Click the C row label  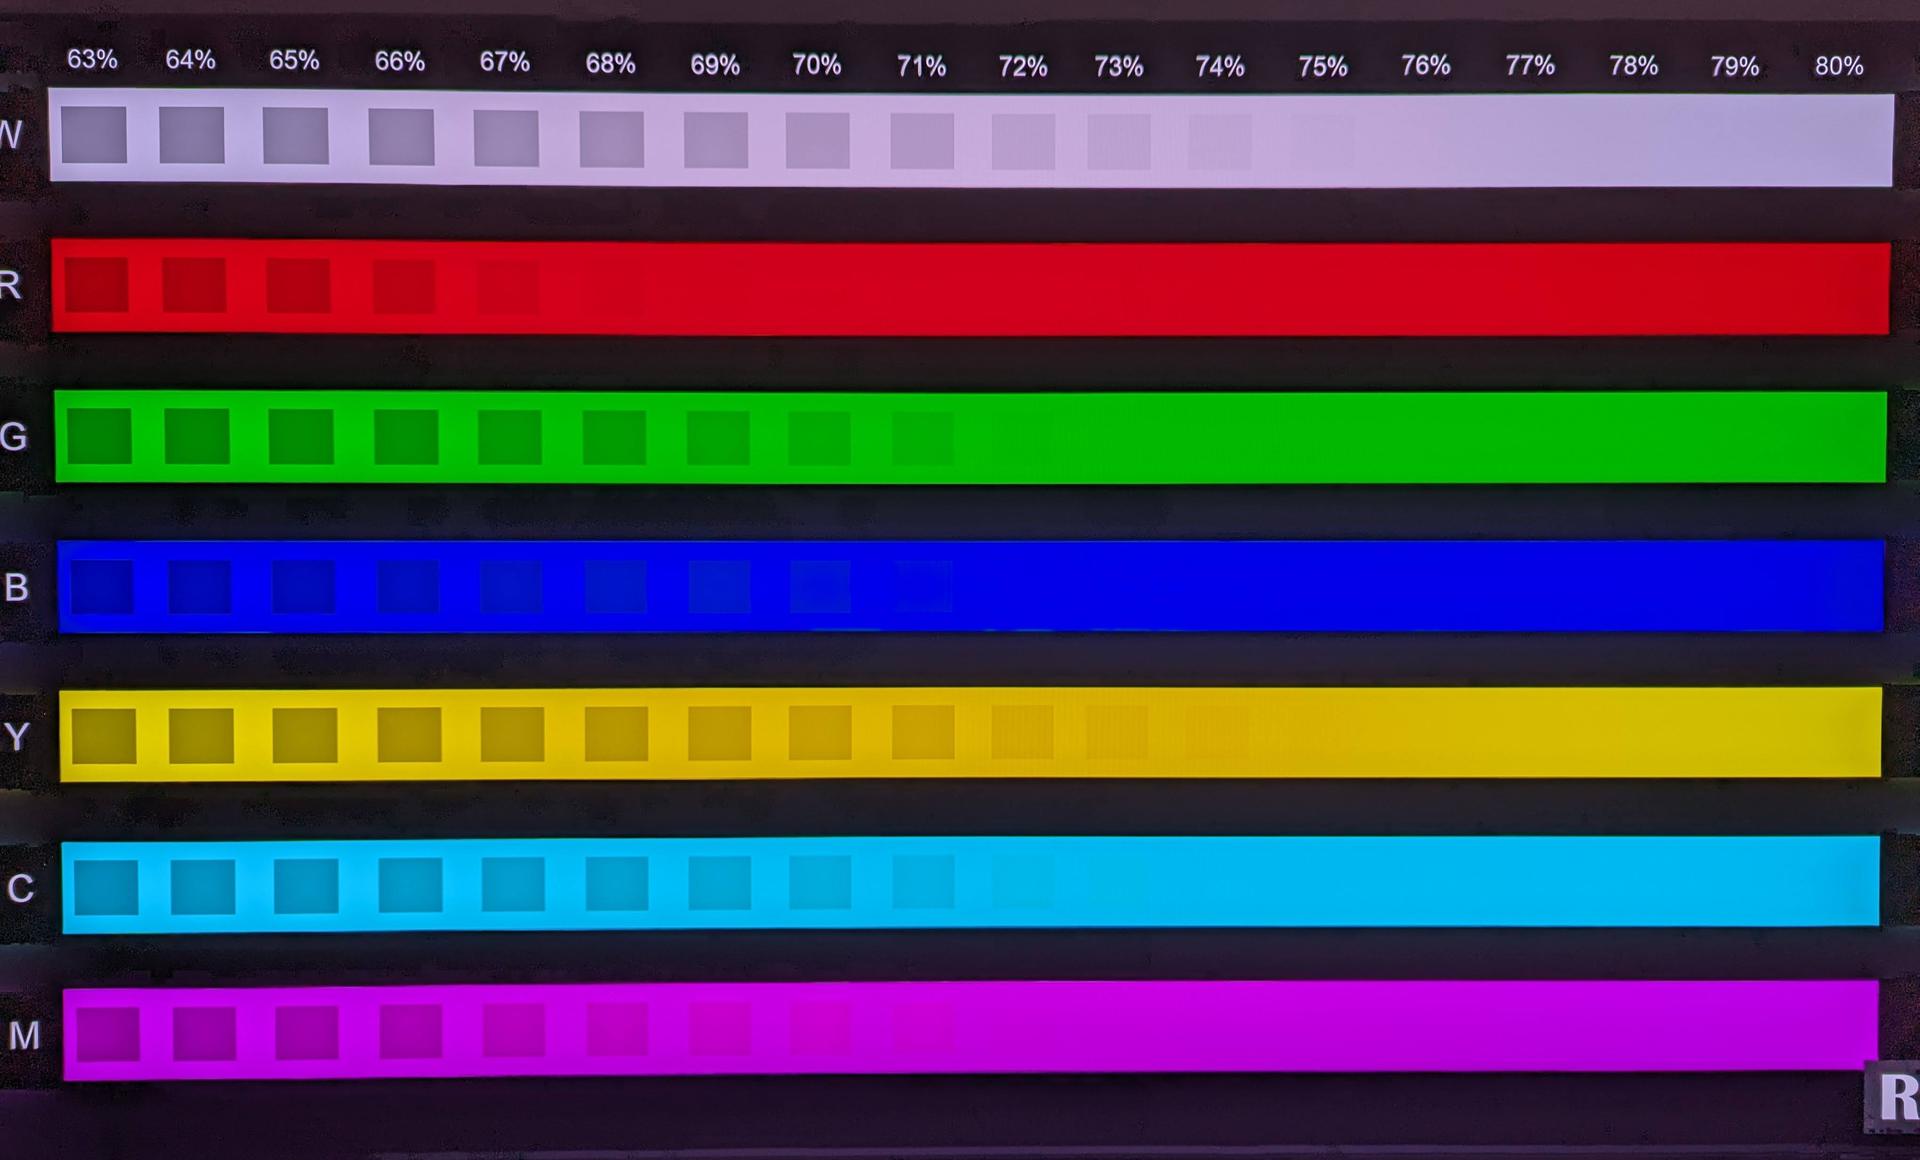click(20, 888)
